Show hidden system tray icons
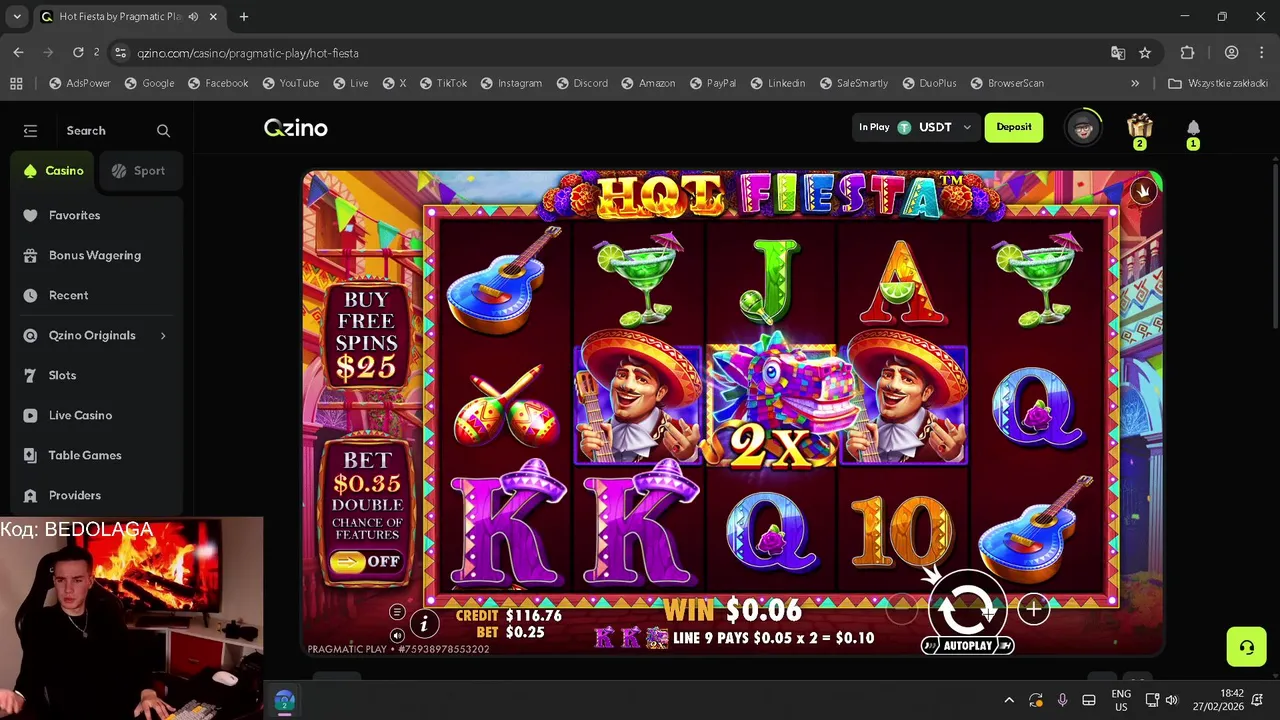The image size is (1280, 720). [x=1008, y=700]
